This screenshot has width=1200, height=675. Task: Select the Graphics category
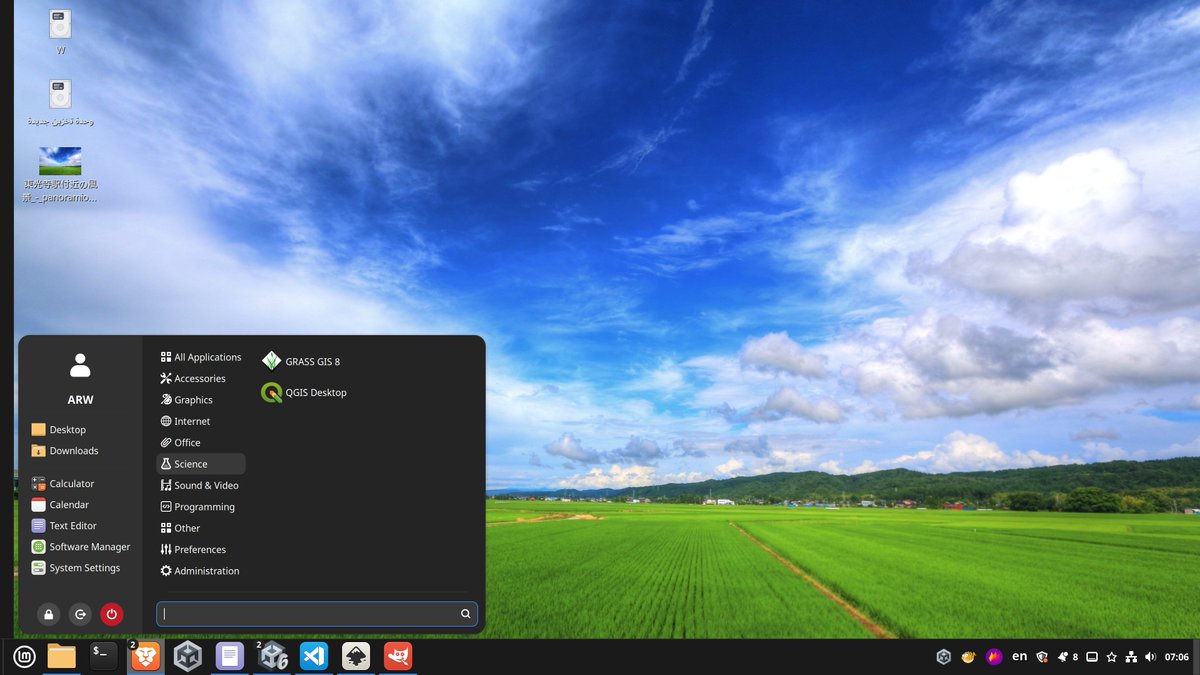click(x=201, y=400)
